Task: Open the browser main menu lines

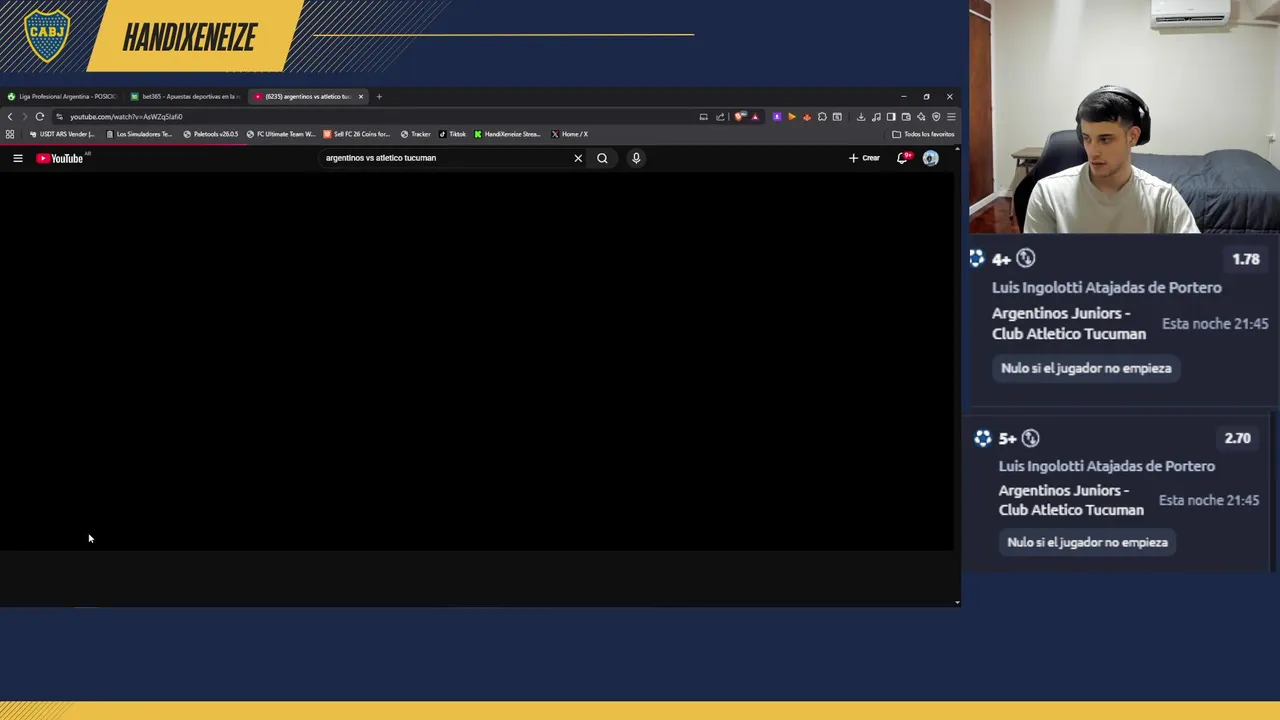Action: [951, 117]
